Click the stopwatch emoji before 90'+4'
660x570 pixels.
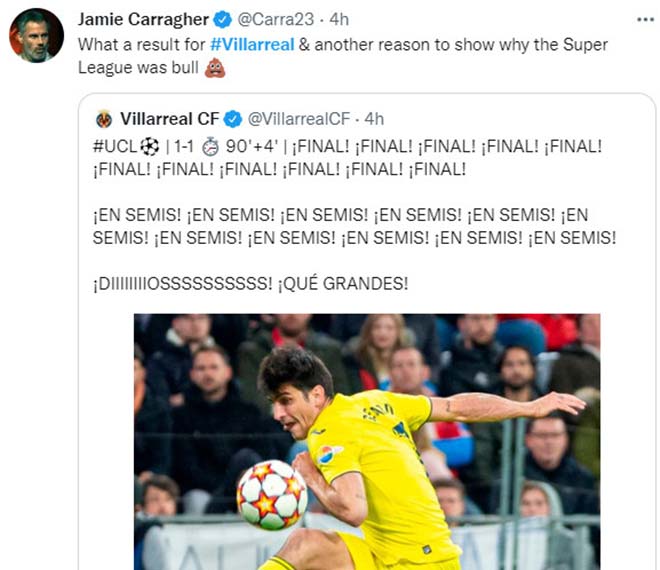pos(210,146)
